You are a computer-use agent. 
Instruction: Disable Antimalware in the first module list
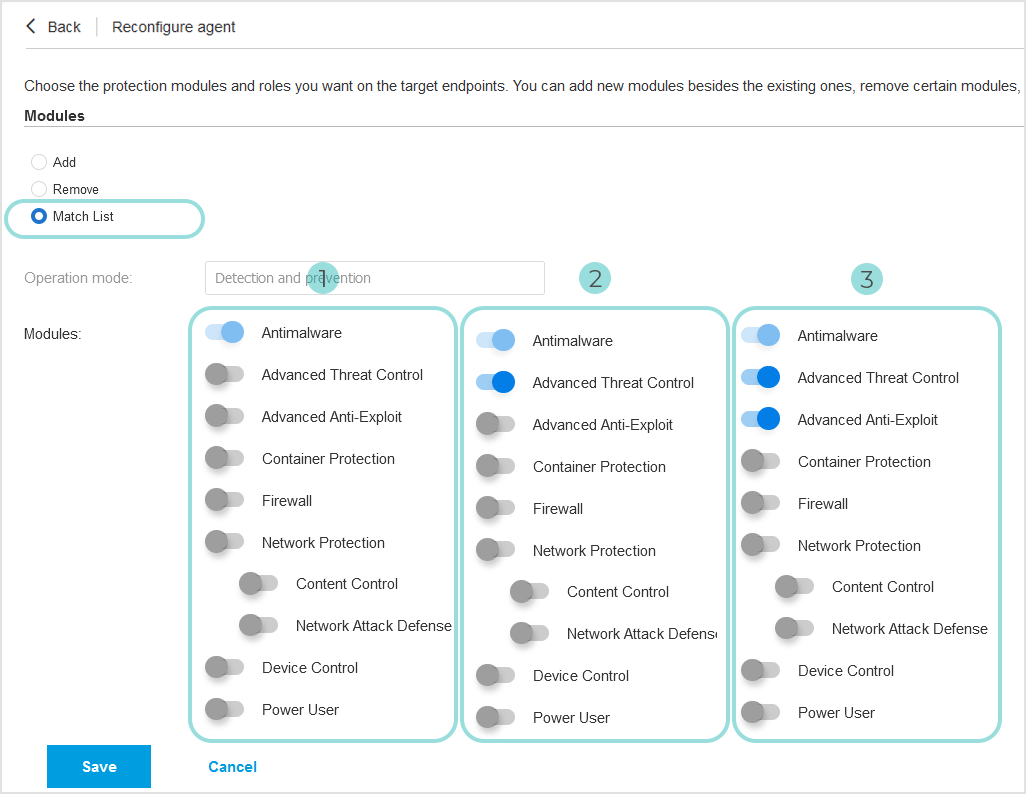[225, 332]
